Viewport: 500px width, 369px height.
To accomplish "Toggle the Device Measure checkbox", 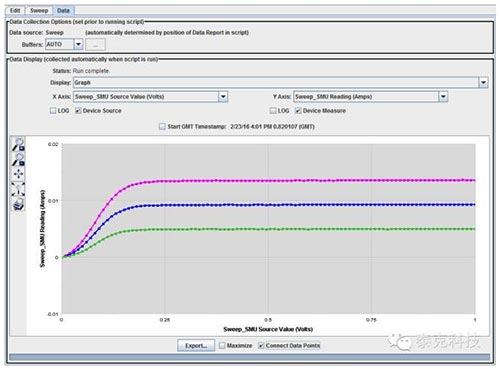I will [298, 111].
